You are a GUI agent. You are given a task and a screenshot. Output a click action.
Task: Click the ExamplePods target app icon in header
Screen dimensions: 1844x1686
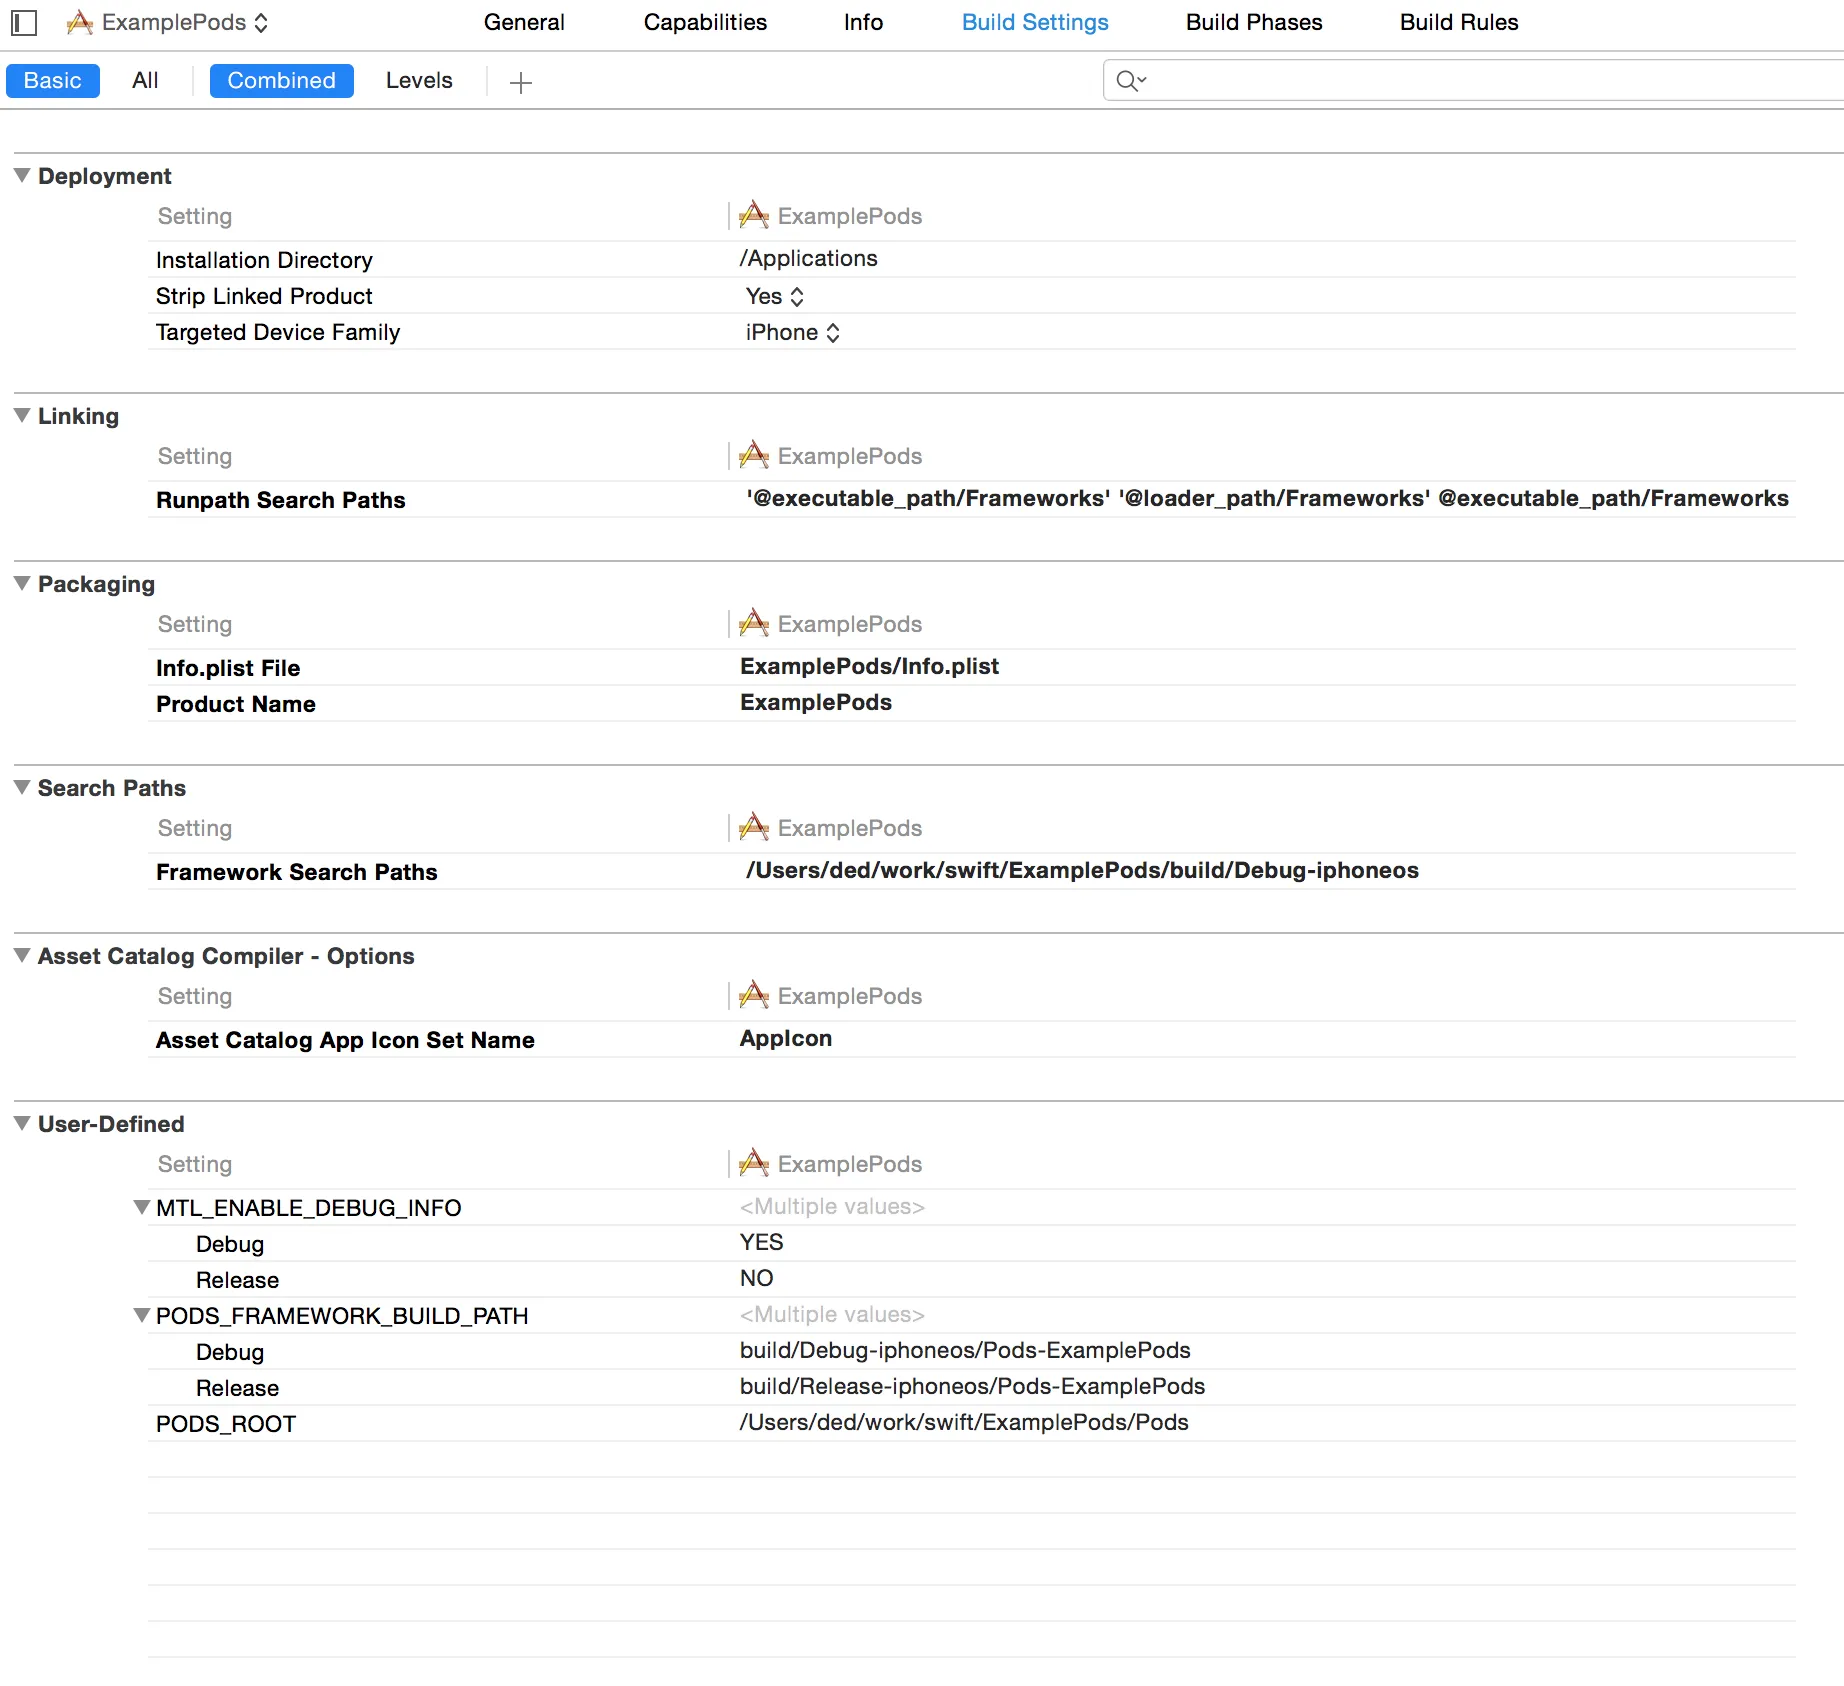tap(80, 22)
